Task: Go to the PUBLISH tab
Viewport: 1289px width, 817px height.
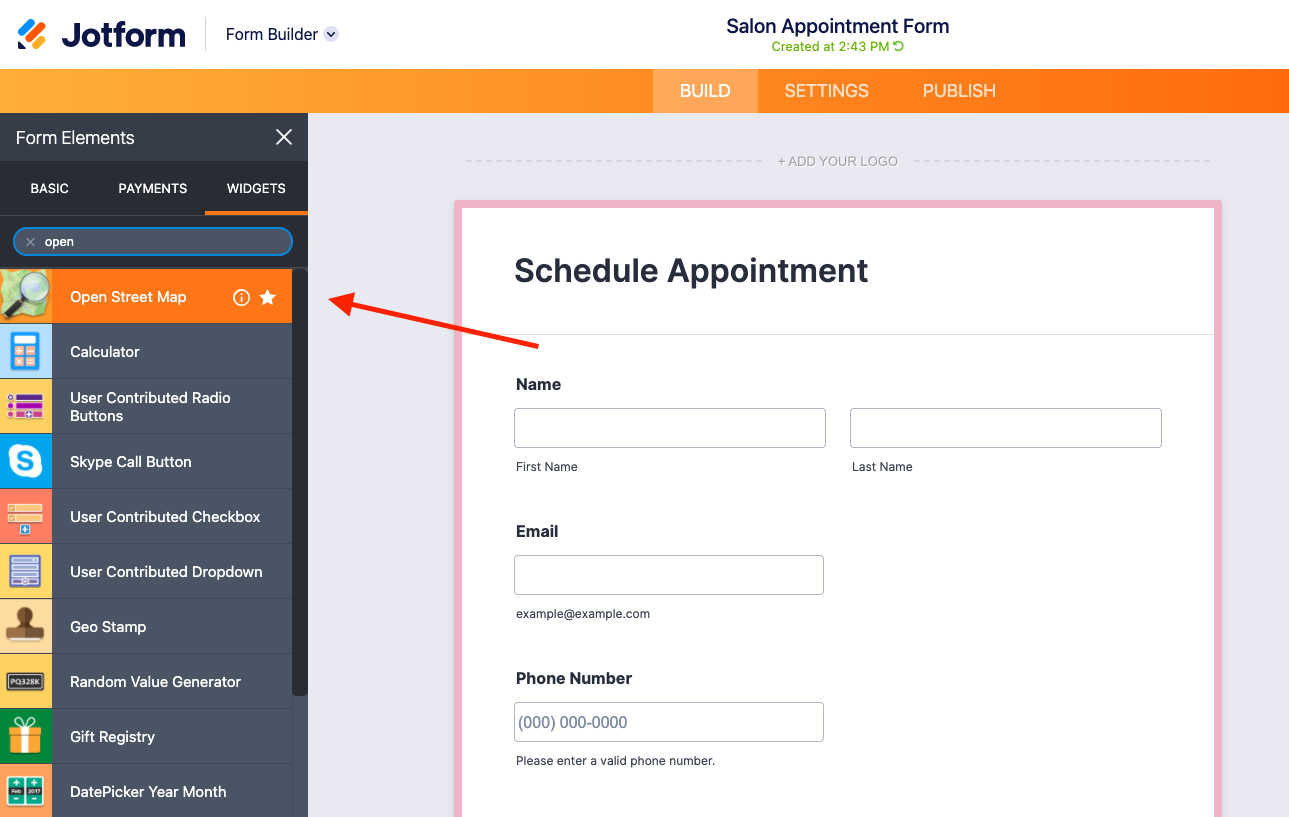Action: (x=959, y=91)
